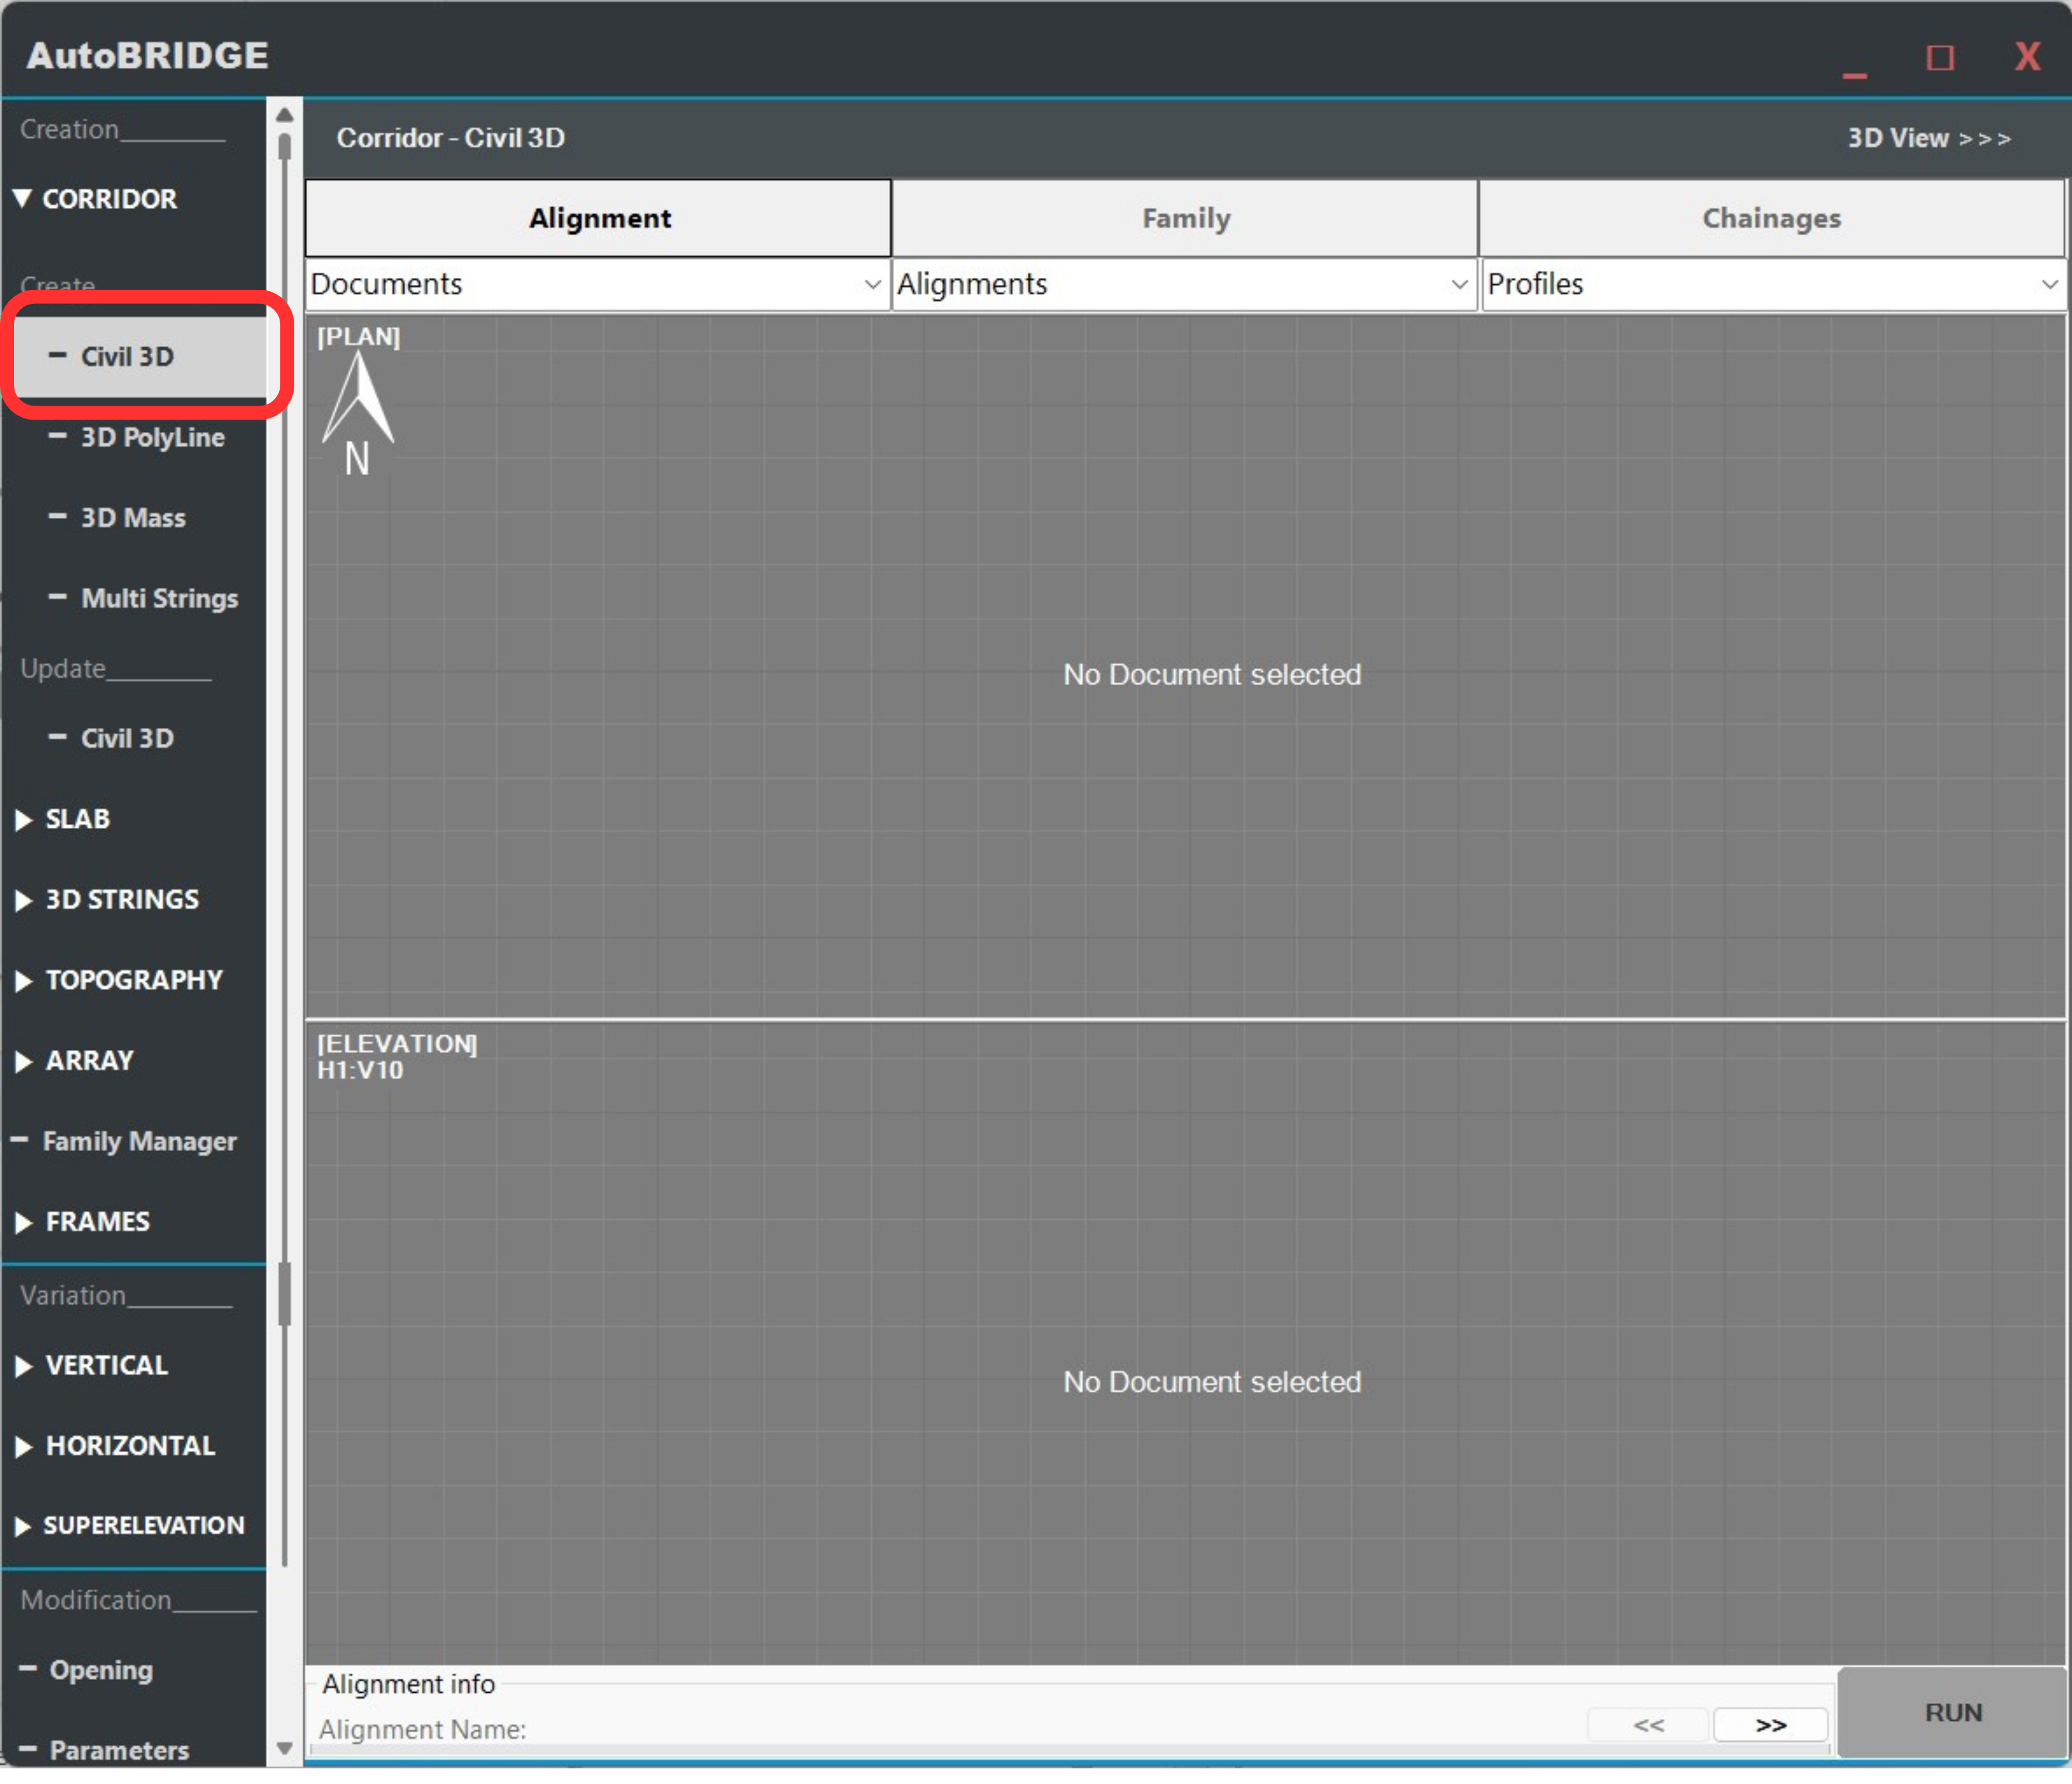2072x1784 pixels.
Task: Open the Alignments dropdown list
Action: click(x=1184, y=285)
